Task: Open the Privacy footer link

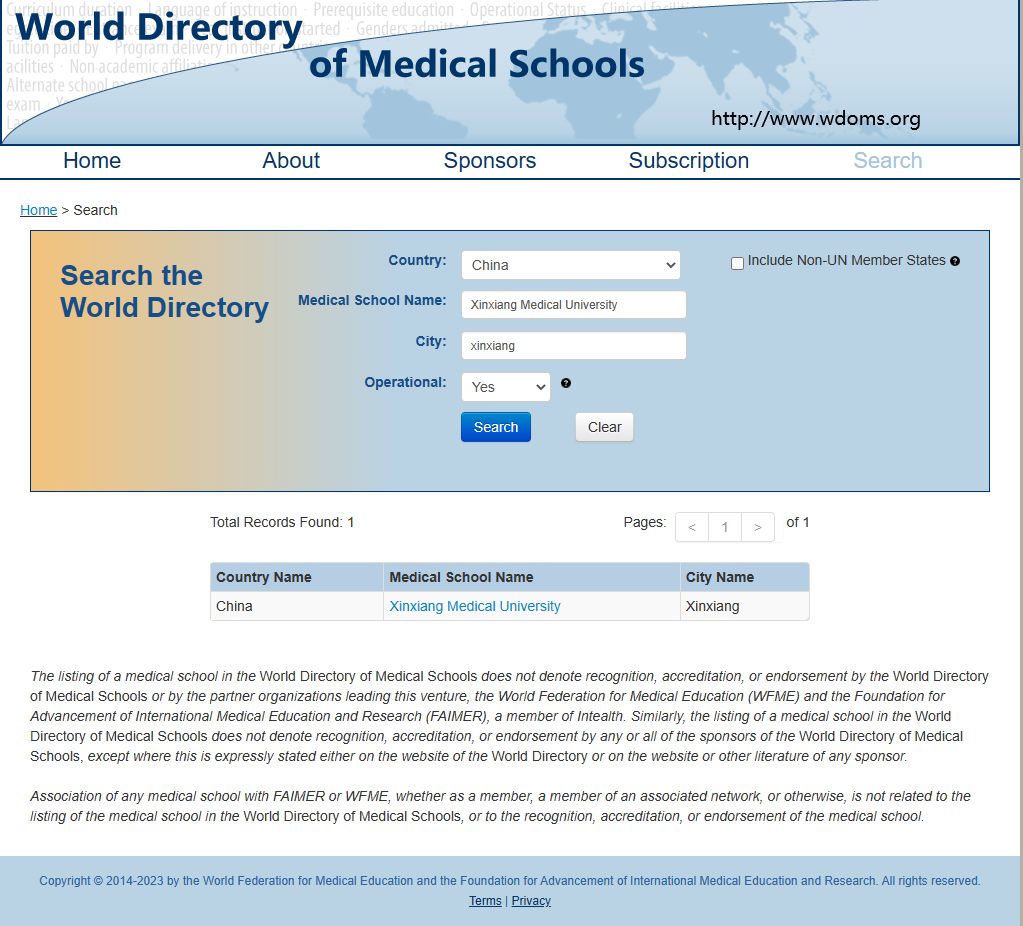Action: pos(531,901)
